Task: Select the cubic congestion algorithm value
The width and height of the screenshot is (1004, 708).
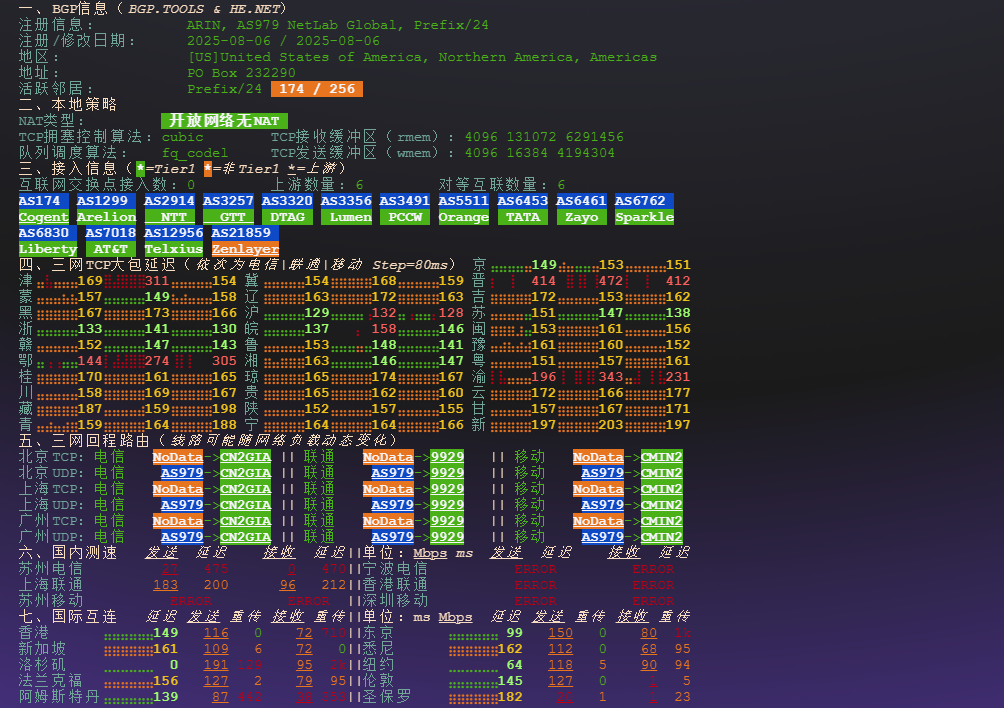Action: tap(182, 137)
